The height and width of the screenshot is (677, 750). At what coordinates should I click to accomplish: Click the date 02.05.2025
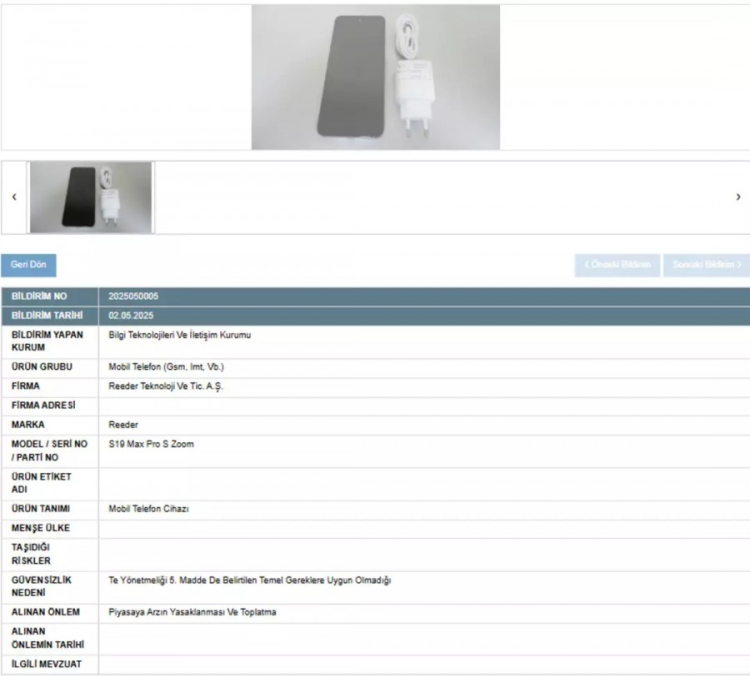point(129,316)
